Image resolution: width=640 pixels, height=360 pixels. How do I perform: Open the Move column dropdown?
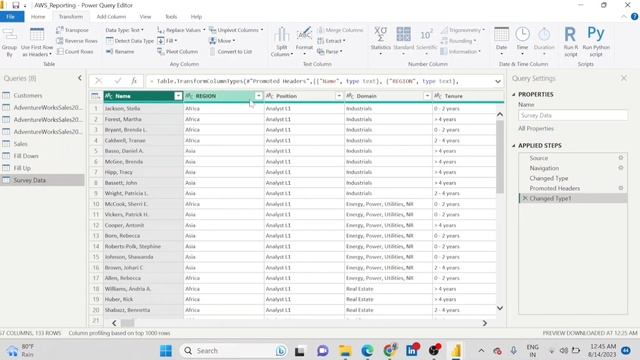[x=222, y=41]
